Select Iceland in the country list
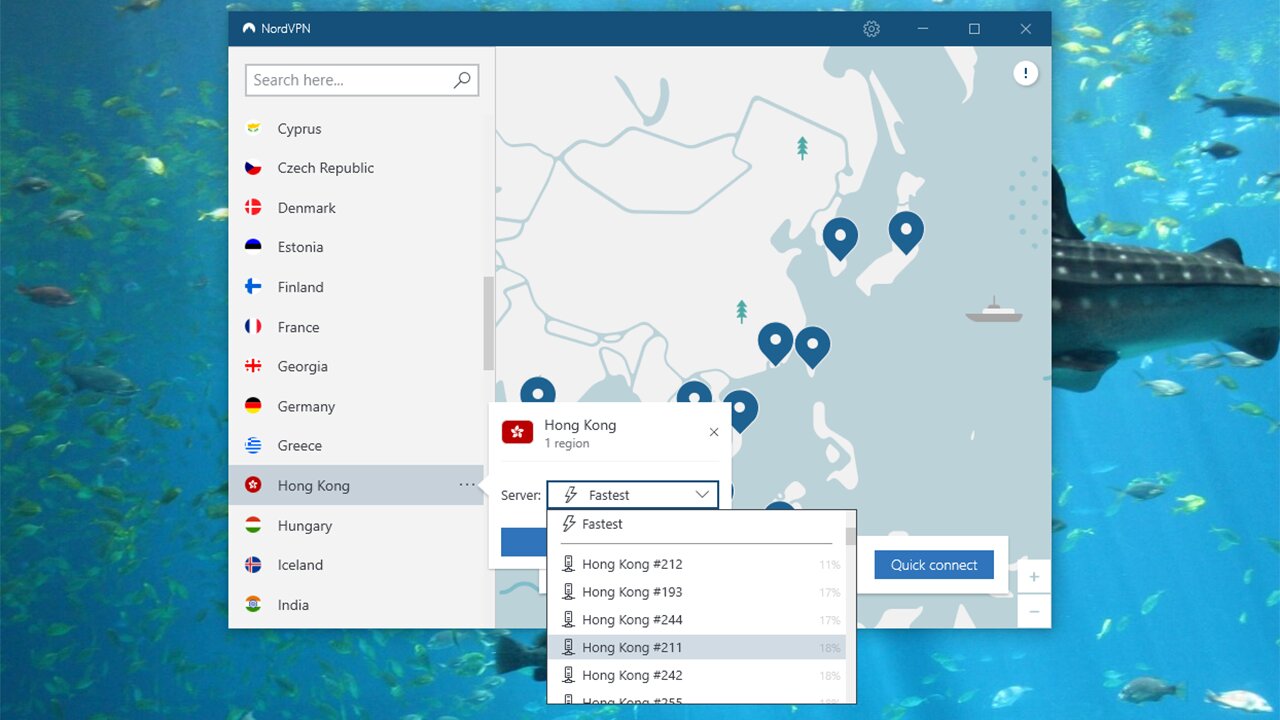The height and width of the screenshot is (720, 1280). pyautogui.click(x=300, y=565)
